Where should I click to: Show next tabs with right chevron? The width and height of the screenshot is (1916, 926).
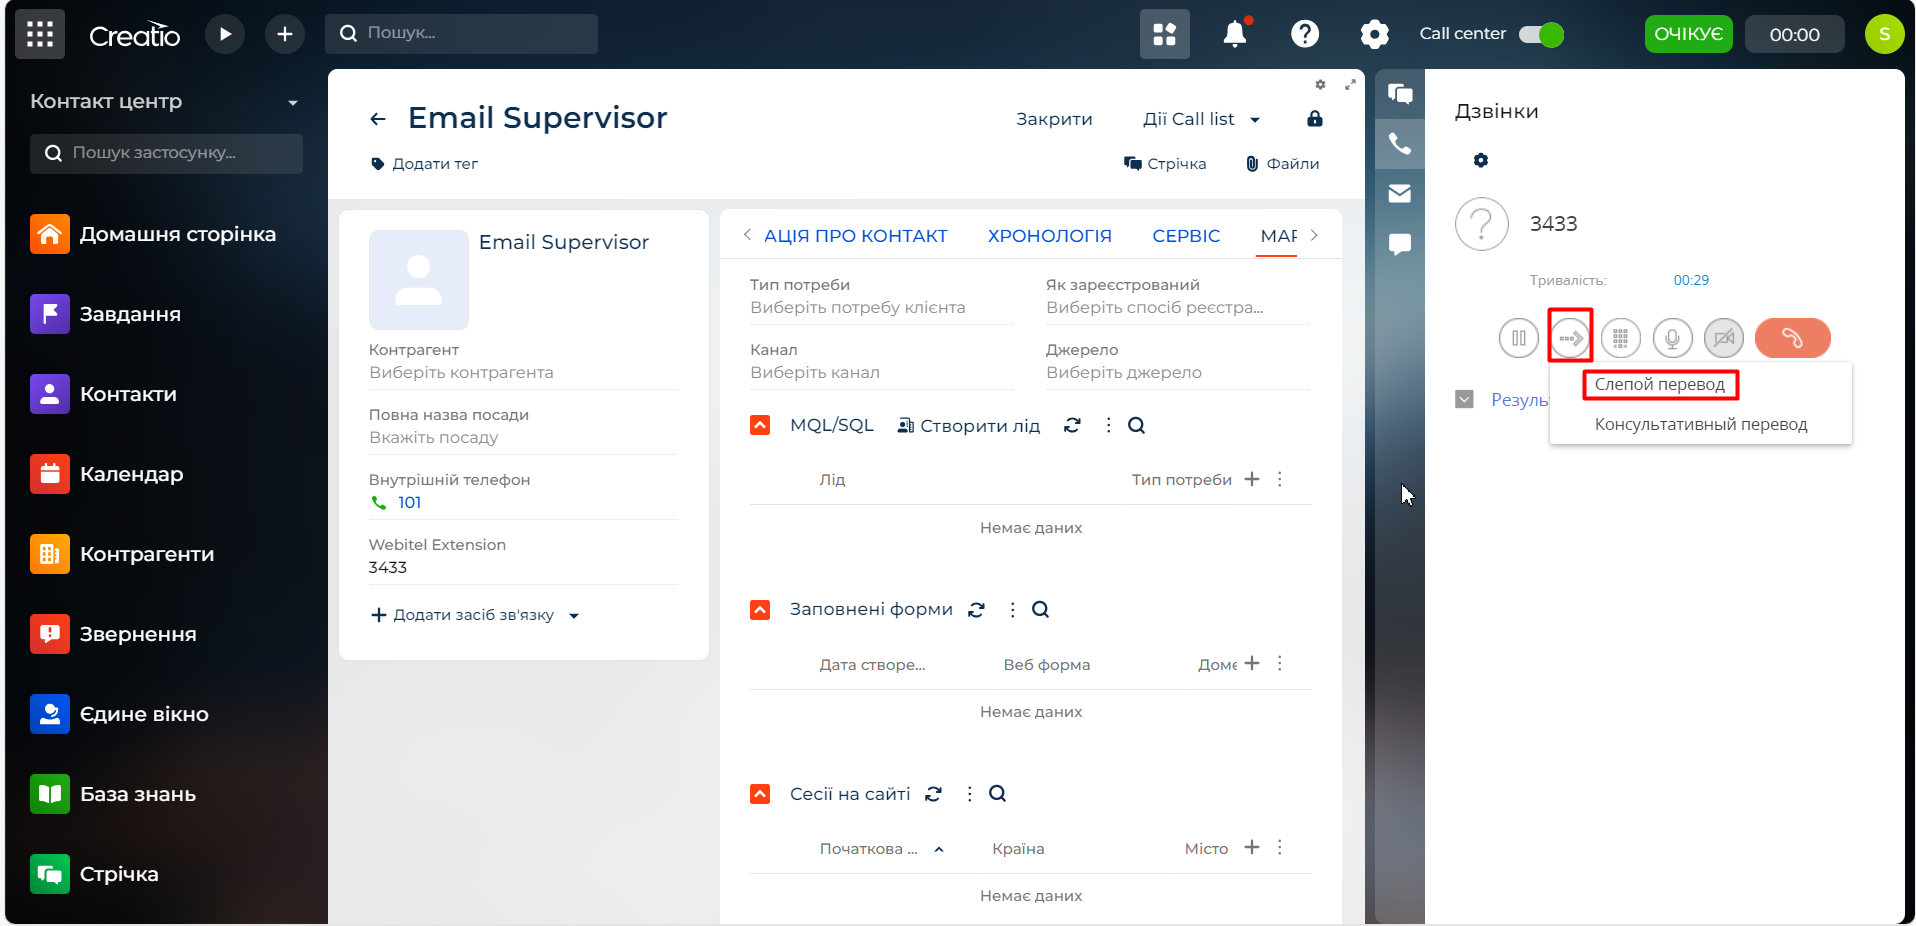pyautogui.click(x=1314, y=235)
